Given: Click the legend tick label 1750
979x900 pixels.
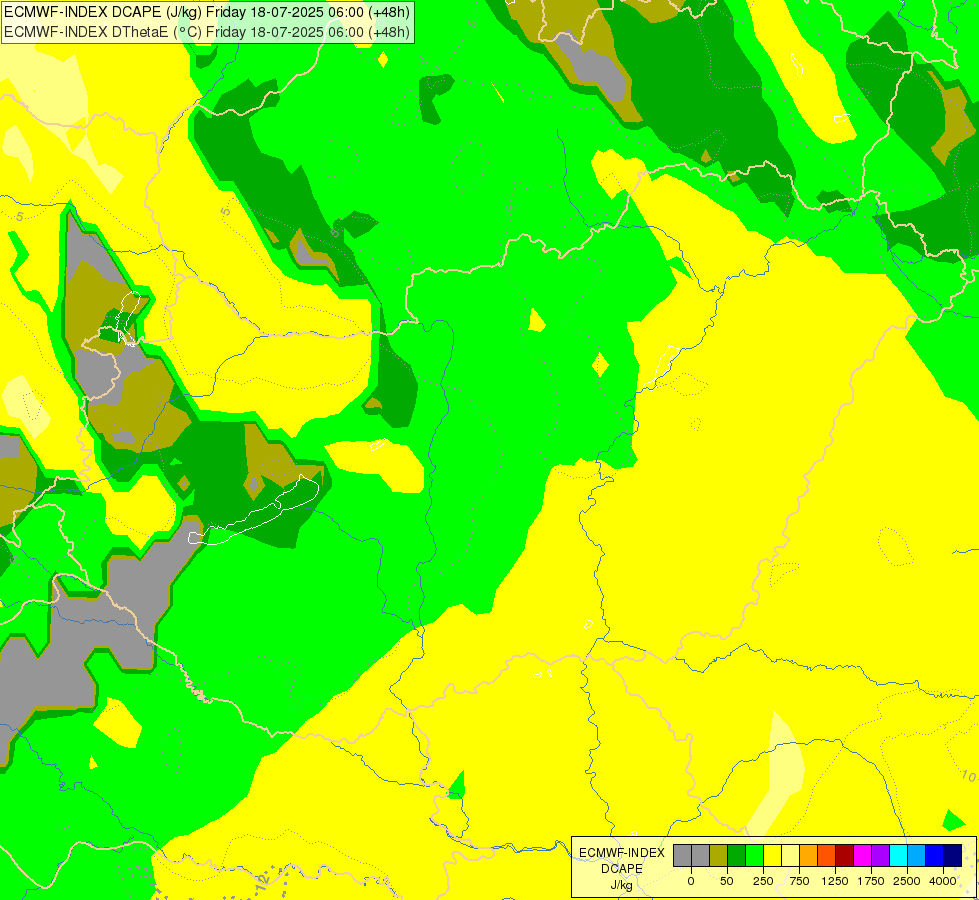Looking at the screenshot, I should tap(871, 881).
